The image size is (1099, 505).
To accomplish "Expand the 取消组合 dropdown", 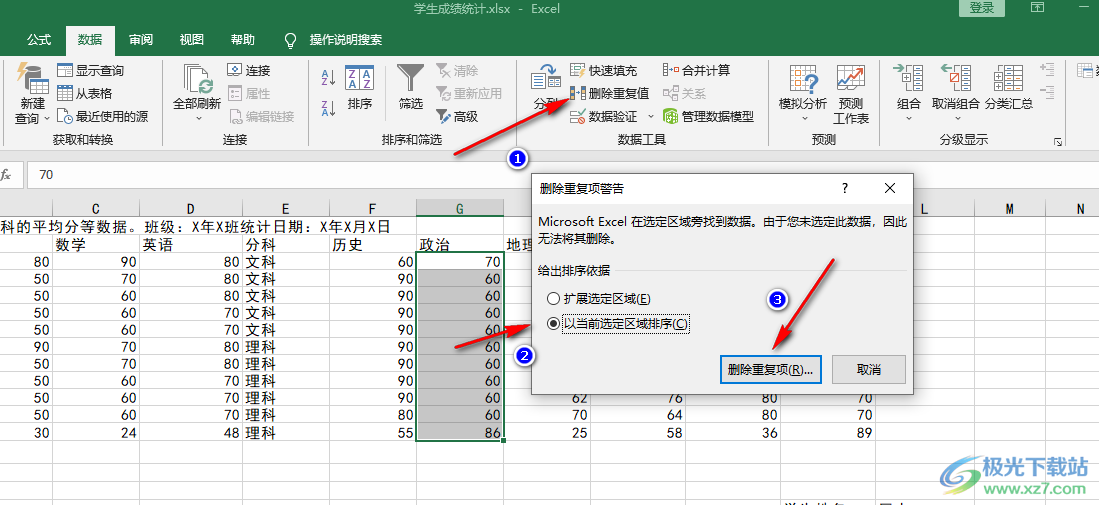I will click(x=955, y=118).
